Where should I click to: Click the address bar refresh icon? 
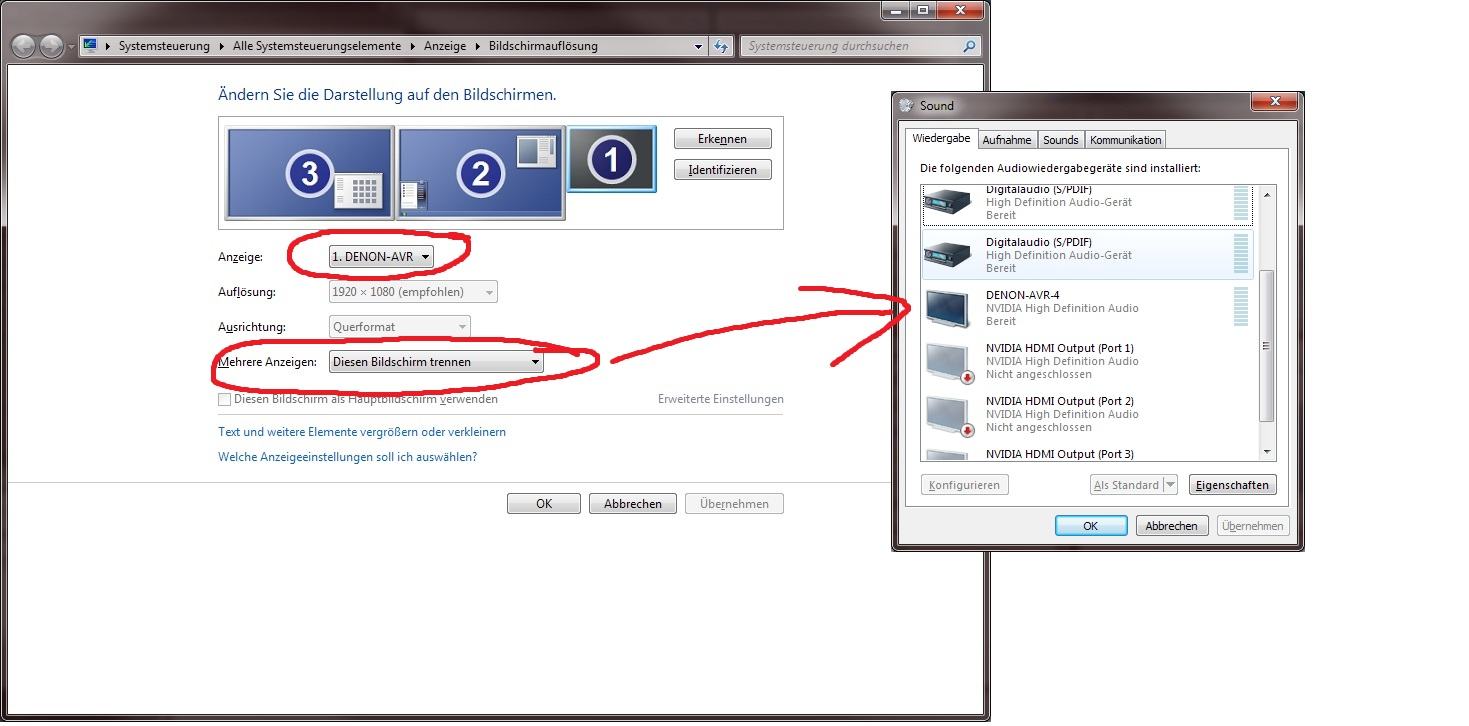click(722, 46)
